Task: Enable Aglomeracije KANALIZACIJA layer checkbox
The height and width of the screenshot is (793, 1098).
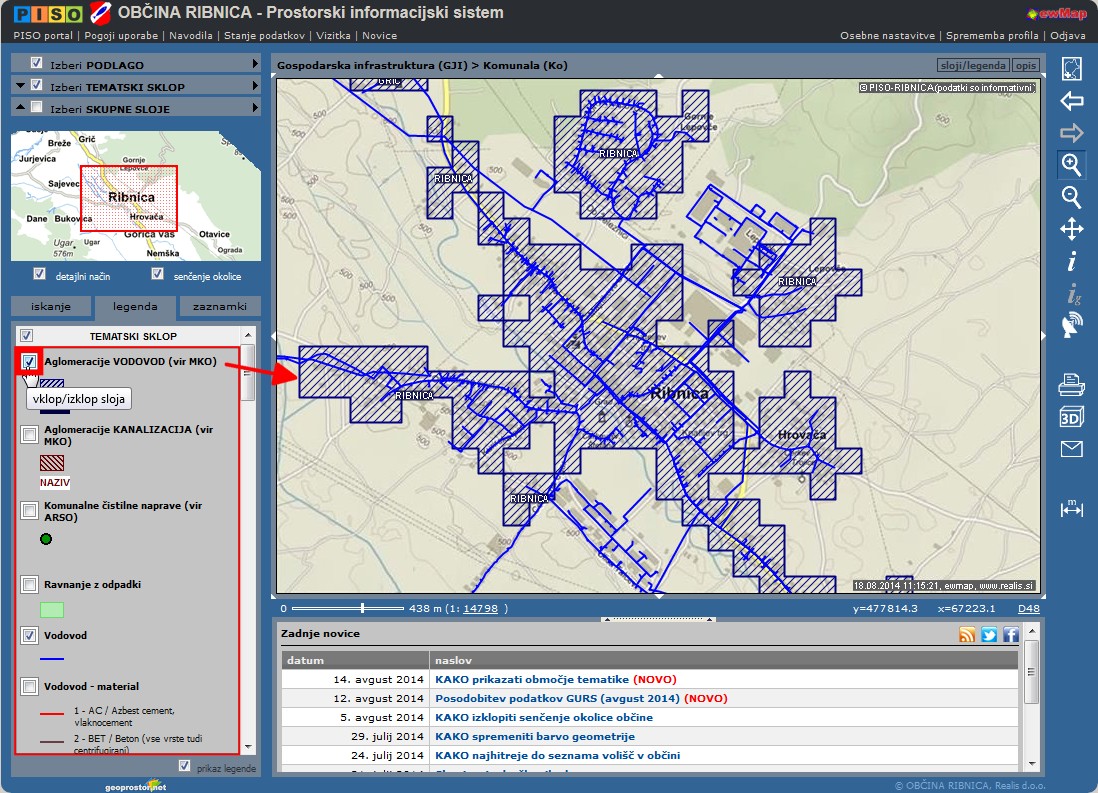Action: pos(30,434)
